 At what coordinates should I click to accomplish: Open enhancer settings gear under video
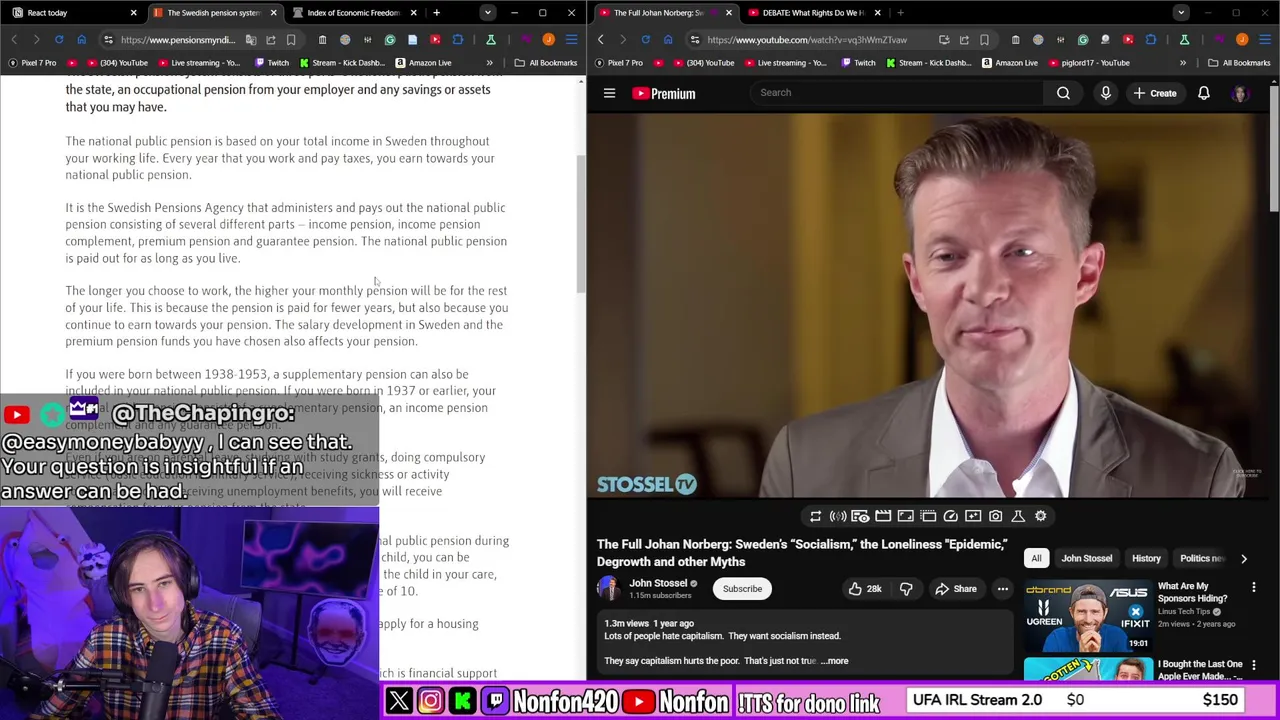(x=1040, y=516)
